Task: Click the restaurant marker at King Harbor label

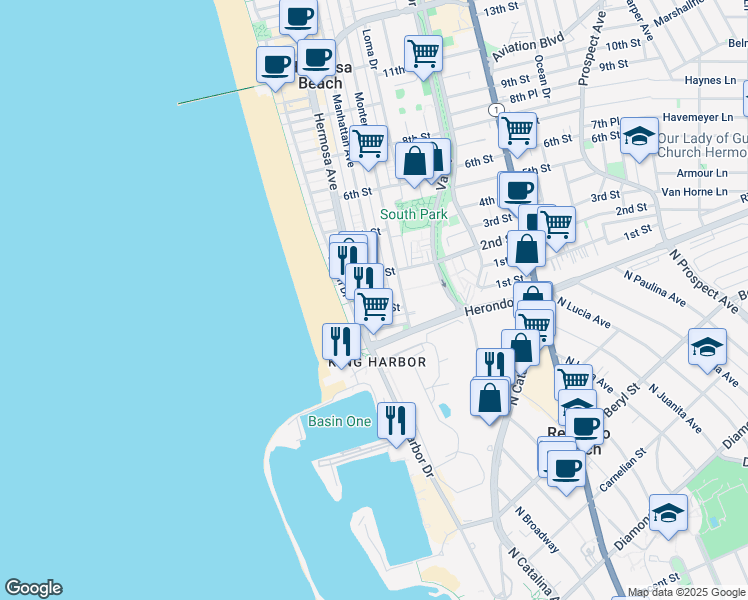Action: (x=341, y=343)
